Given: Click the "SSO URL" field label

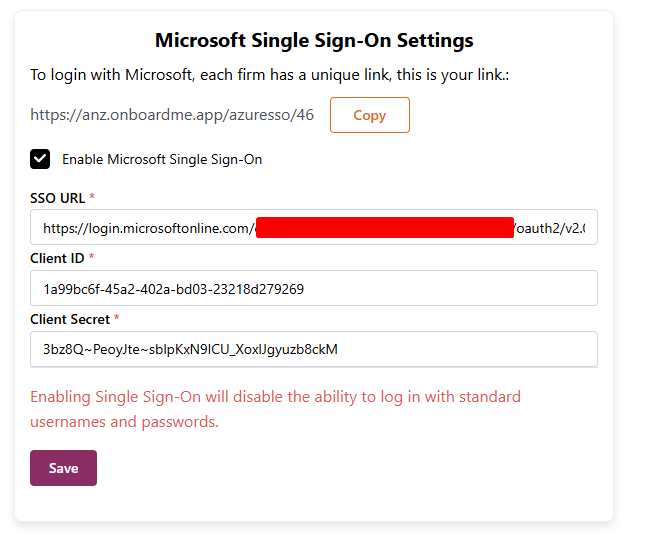Looking at the screenshot, I should tap(57, 198).
